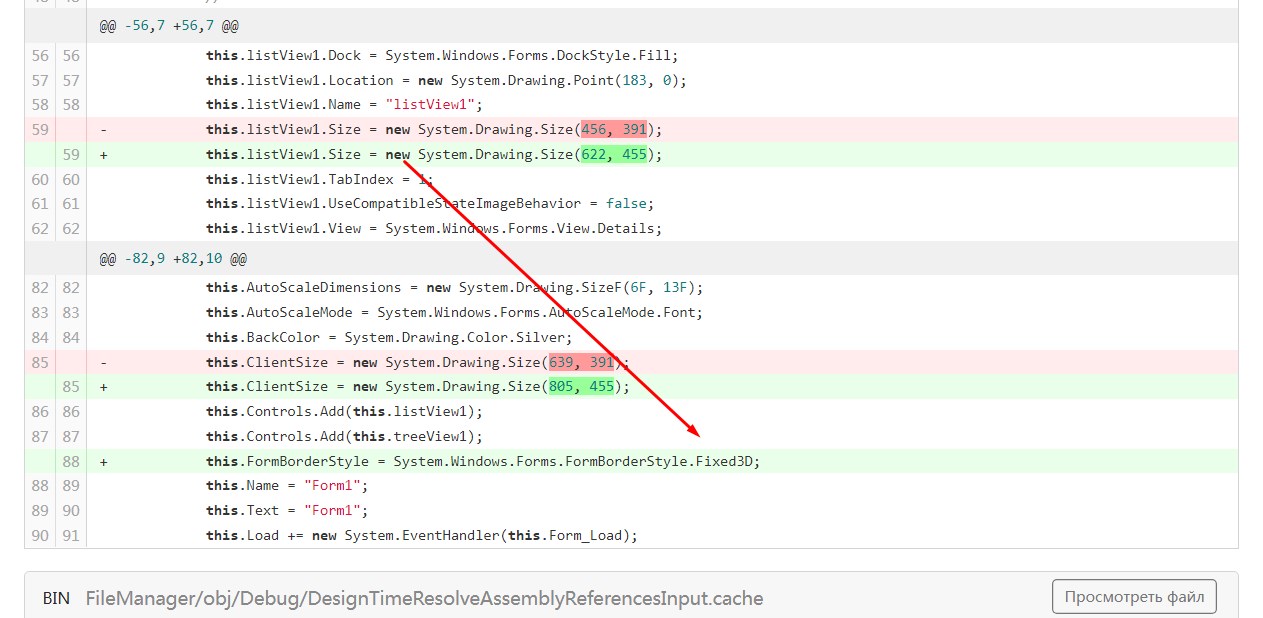The height and width of the screenshot is (618, 1263).
Task: Click the Просмотреть файл button
Action: coord(1133,596)
